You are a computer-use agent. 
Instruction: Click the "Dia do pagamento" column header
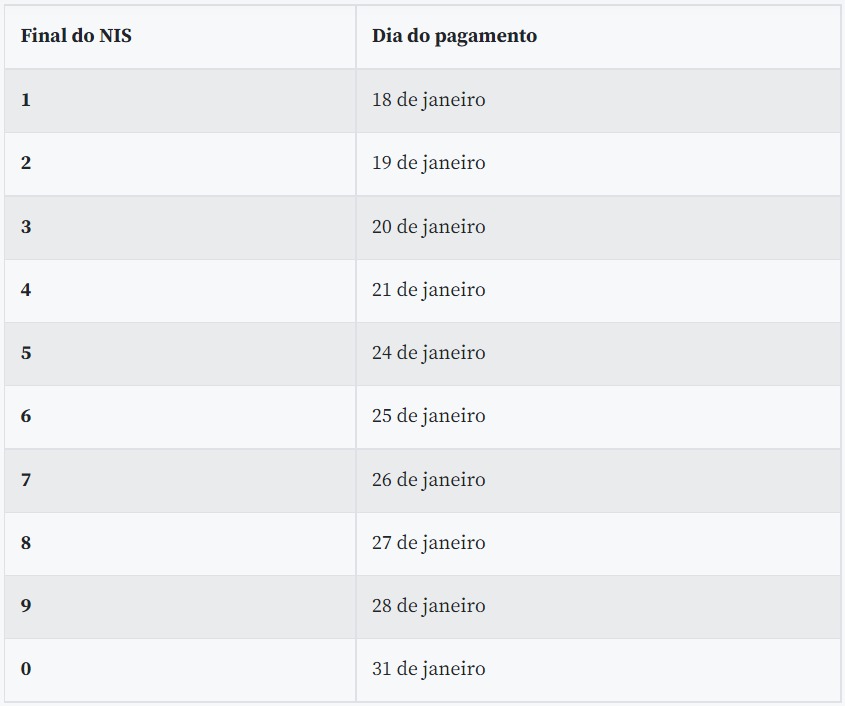pyautogui.click(x=454, y=36)
